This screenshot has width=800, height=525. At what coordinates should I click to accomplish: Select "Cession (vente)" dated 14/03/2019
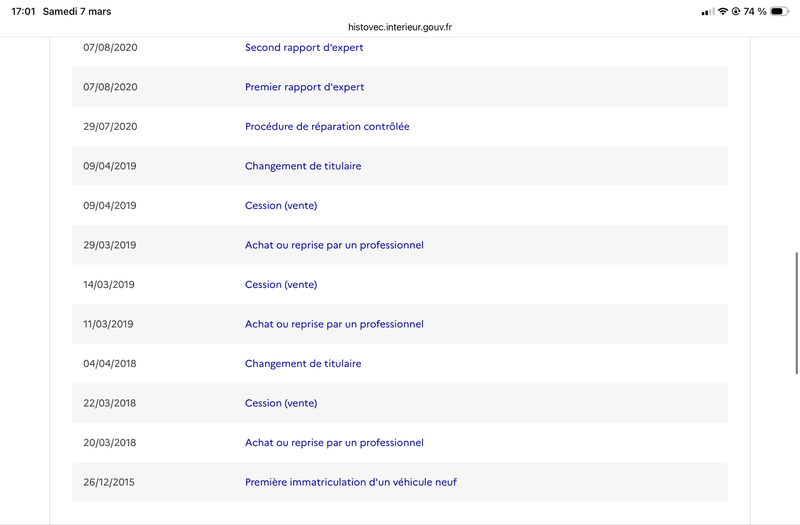(x=281, y=285)
